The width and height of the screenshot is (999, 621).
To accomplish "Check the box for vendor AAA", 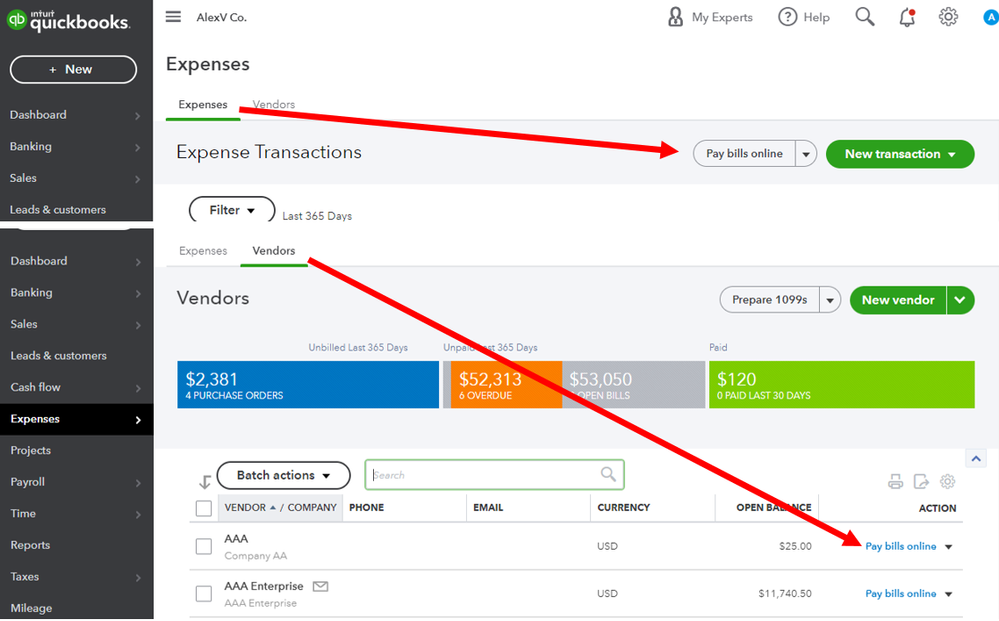I will pyautogui.click(x=204, y=546).
